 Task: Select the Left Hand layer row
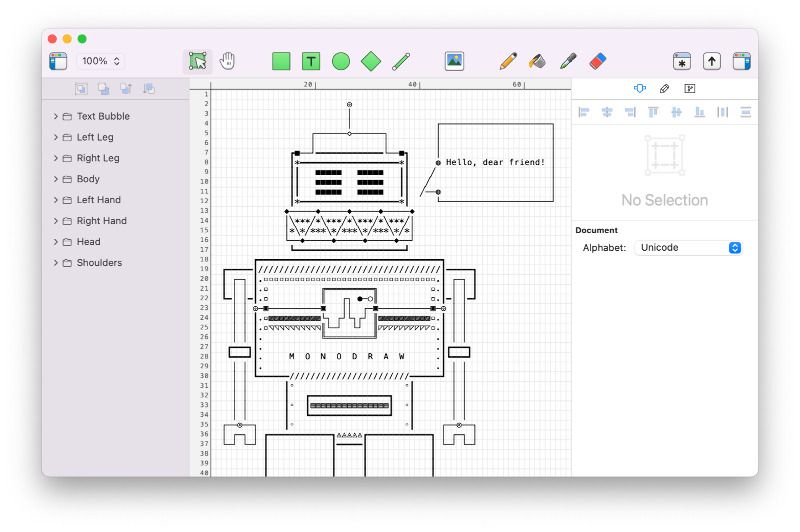tap(116, 200)
